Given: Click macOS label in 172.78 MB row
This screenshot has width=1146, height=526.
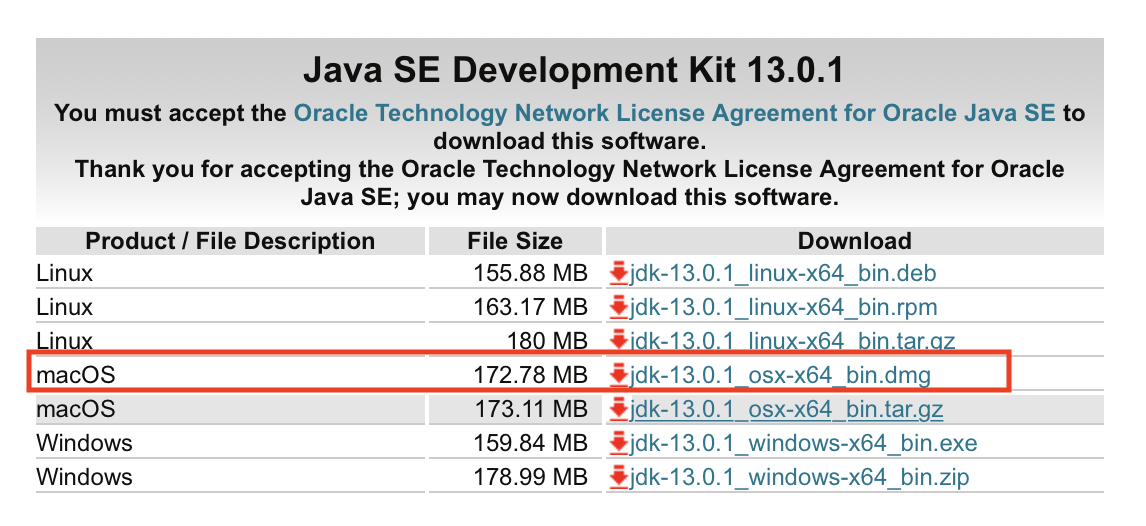Looking at the screenshot, I should click(76, 376).
